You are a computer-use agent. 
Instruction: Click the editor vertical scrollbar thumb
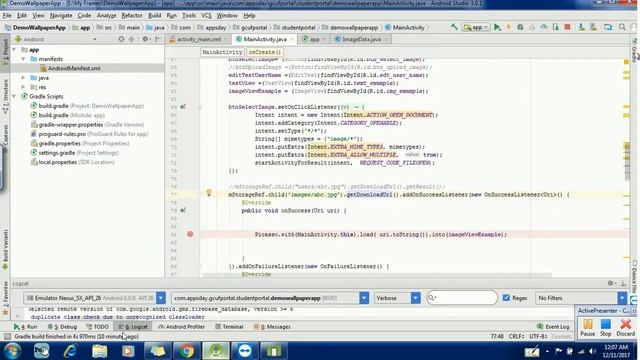pyautogui.click(x=627, y=160)
